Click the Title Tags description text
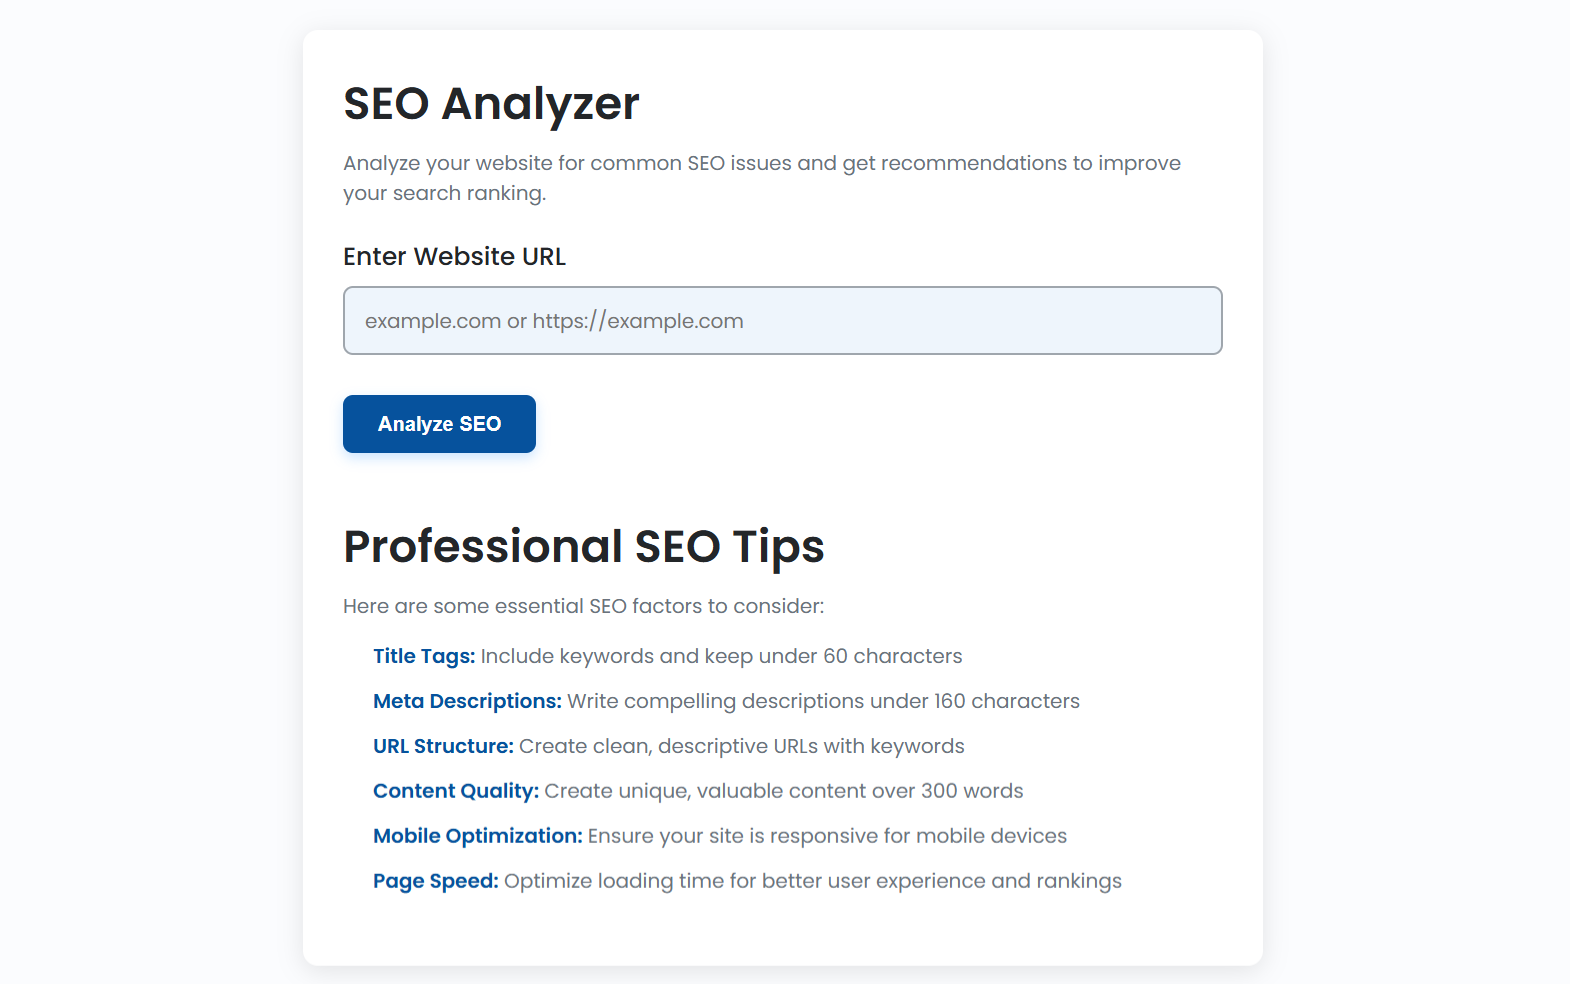 (x=721, y=656)
